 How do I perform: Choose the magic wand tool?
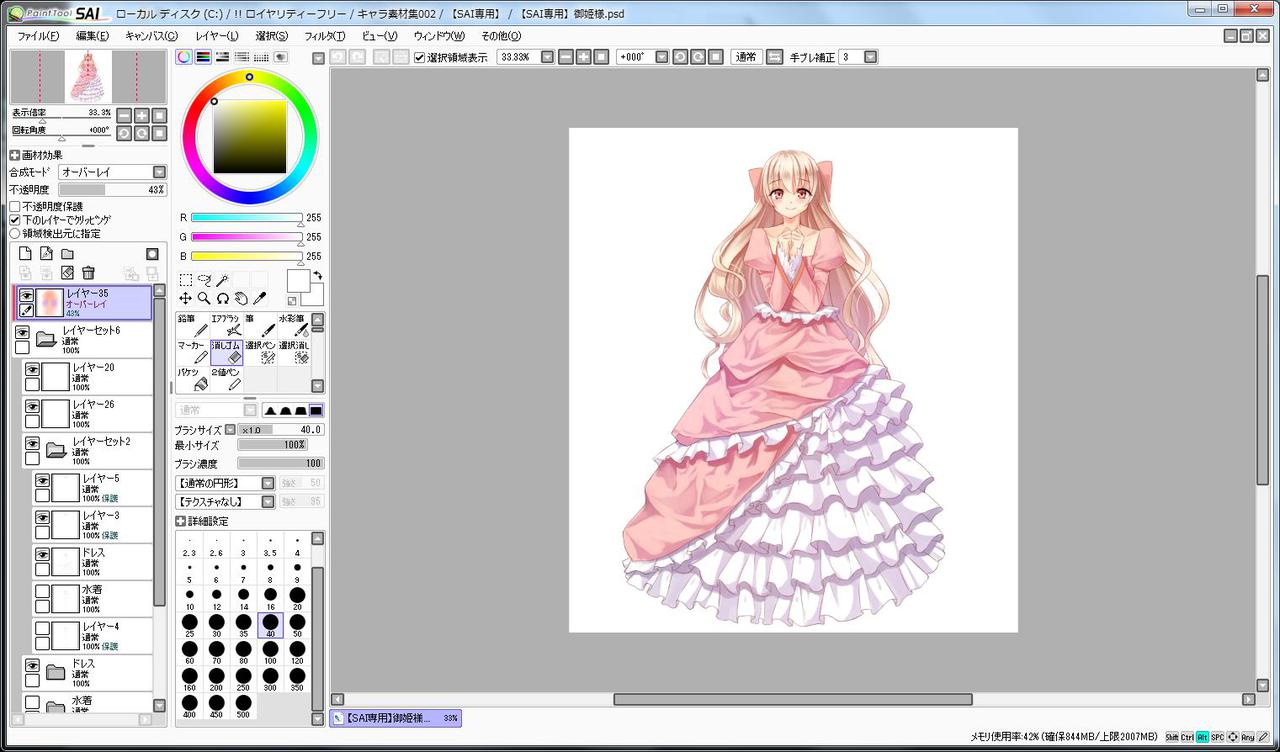[222, 280]
